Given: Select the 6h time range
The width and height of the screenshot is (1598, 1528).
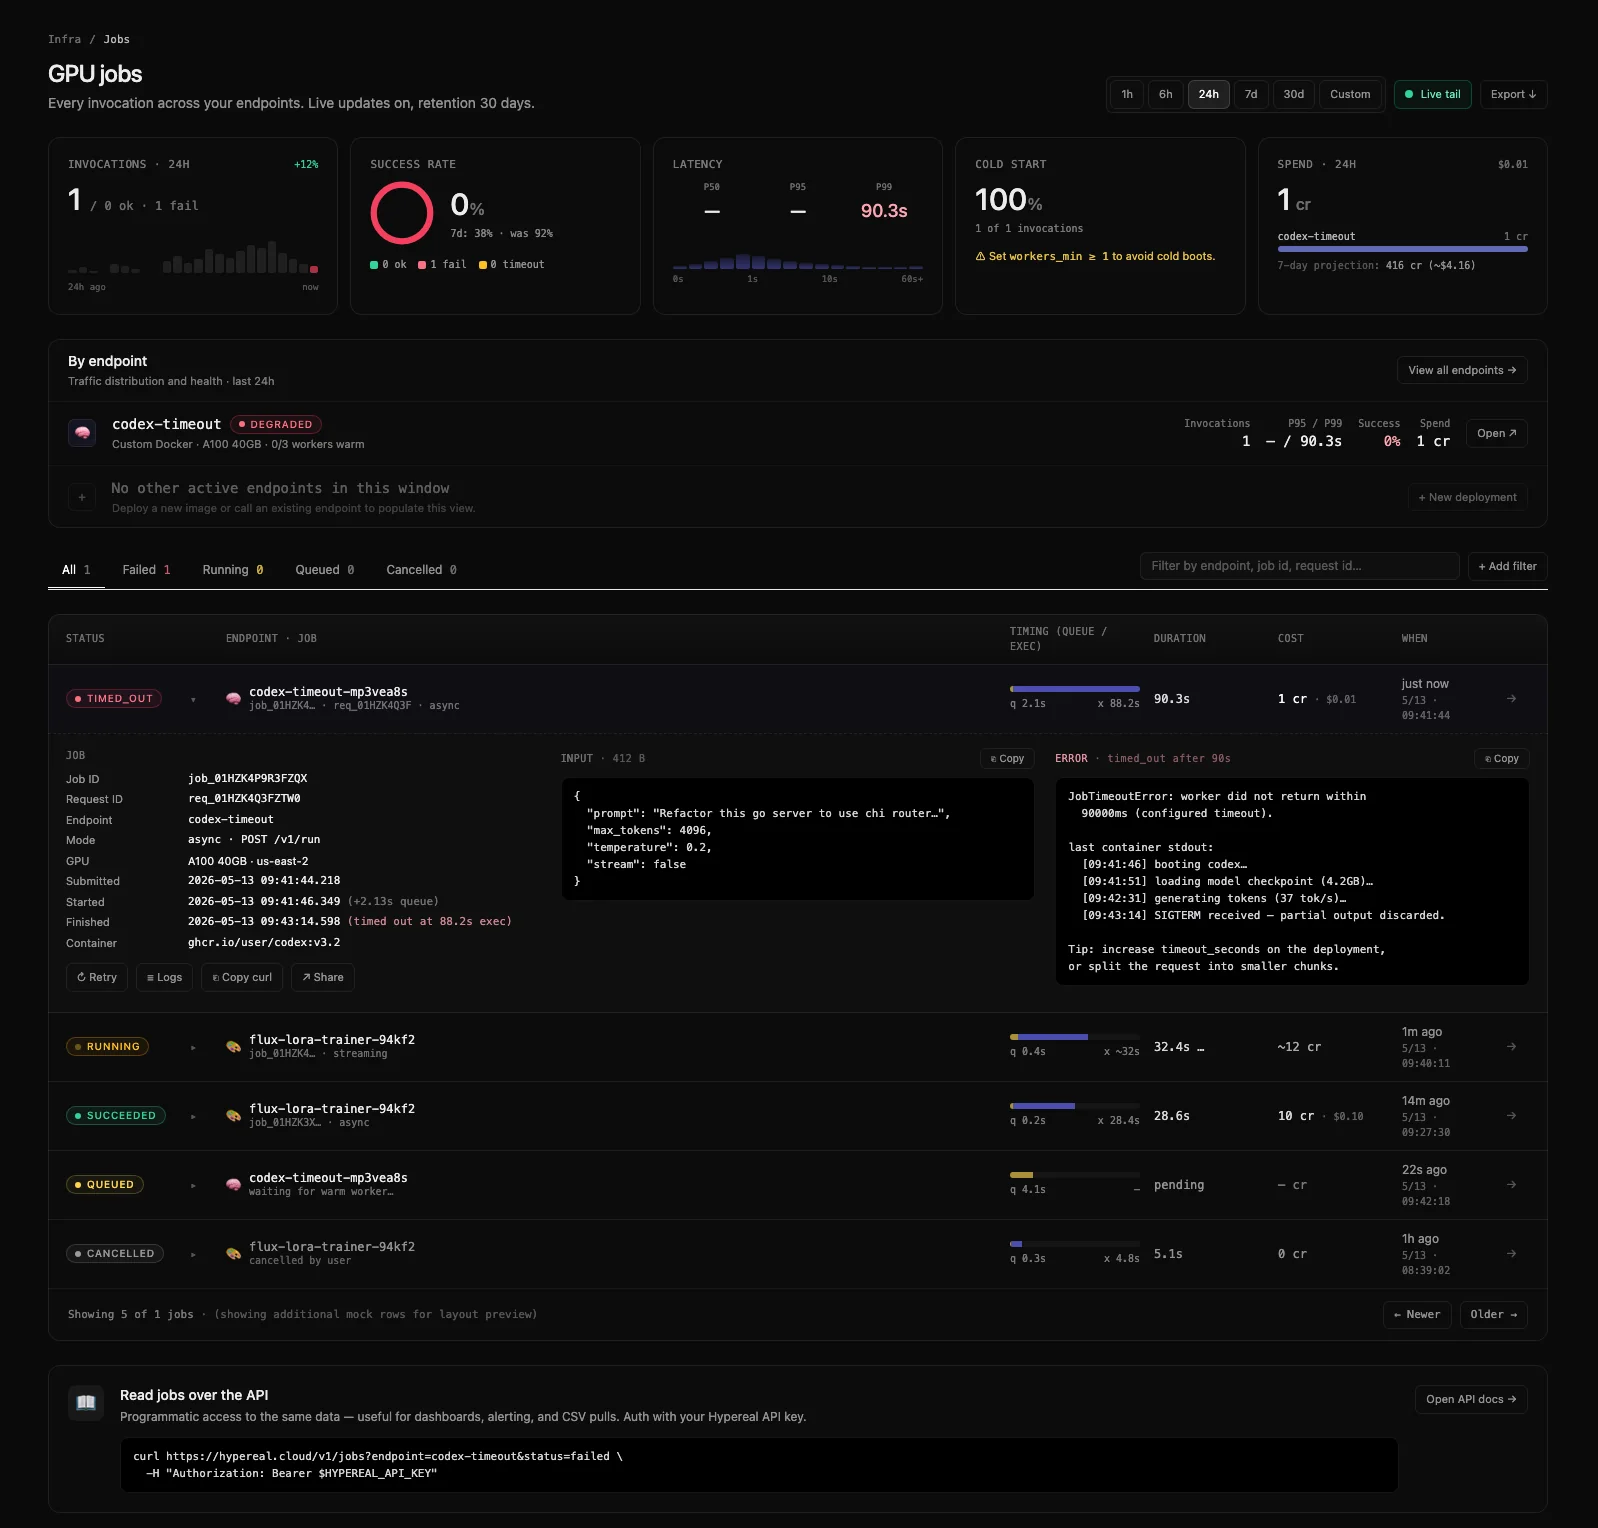Looking at the screenshot, I should tap(1166, 94).
